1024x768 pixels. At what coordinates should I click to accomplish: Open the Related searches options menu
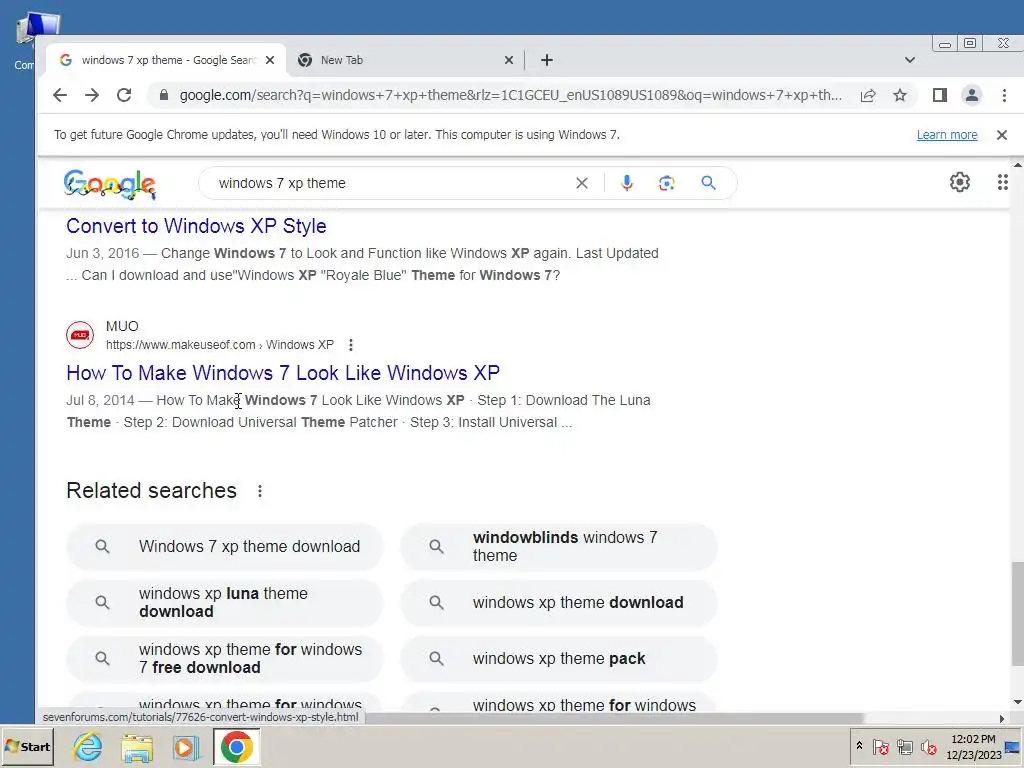[x=260, y=491]
